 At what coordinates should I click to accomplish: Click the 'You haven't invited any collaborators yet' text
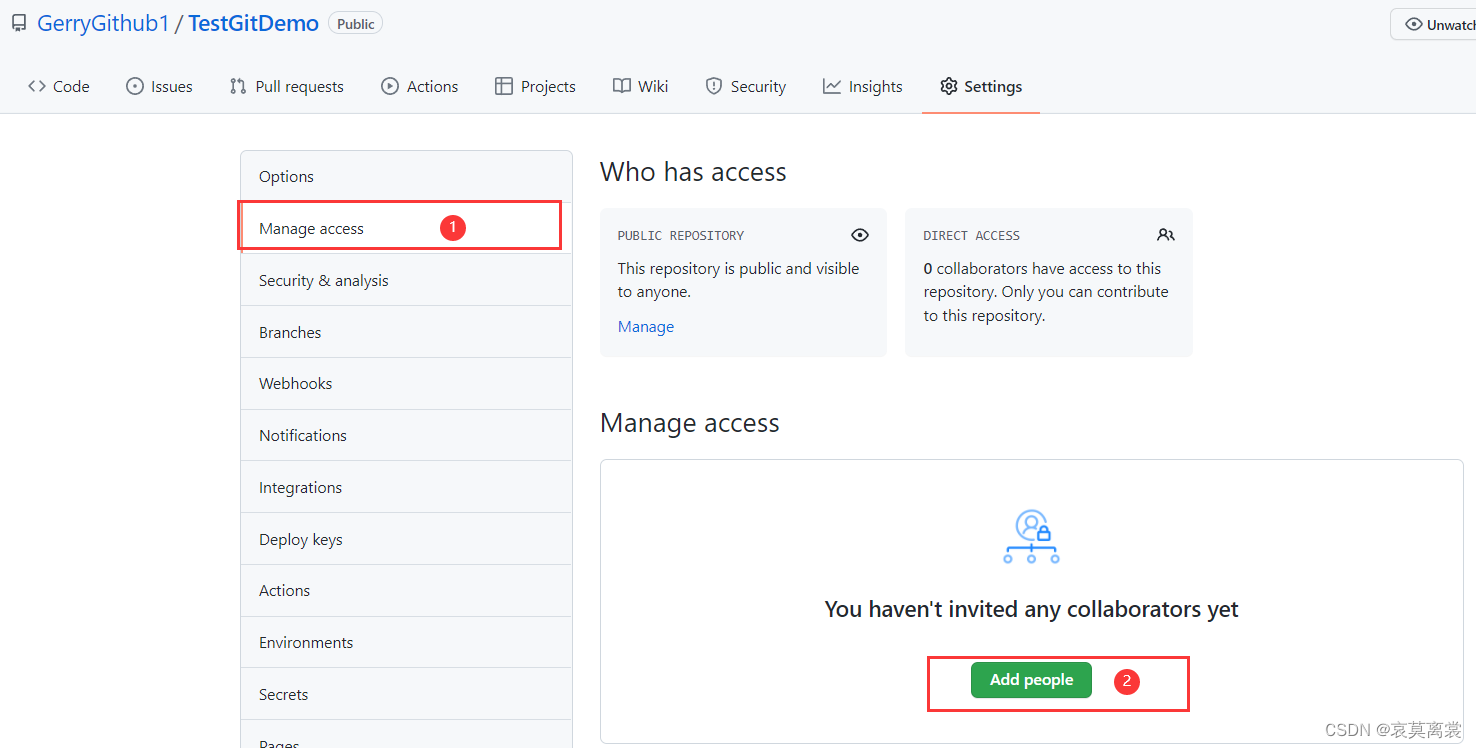[x=1031, y=609]
